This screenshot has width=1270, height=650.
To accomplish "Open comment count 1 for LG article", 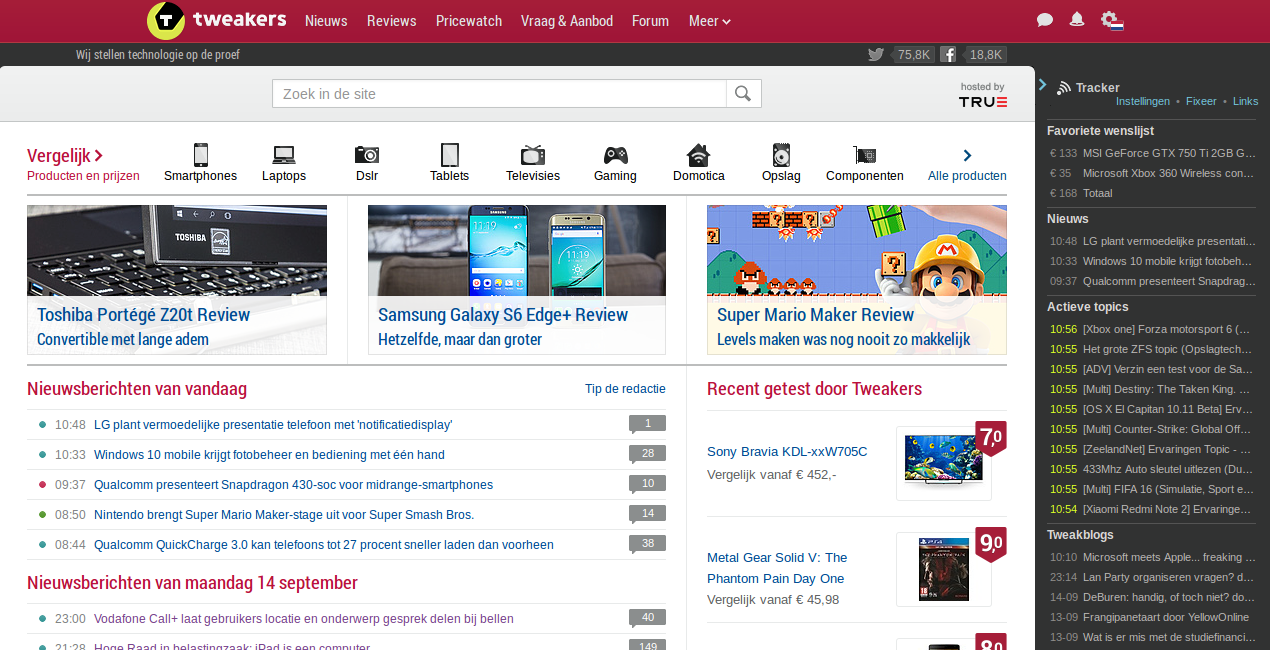I will pos(647,424).
